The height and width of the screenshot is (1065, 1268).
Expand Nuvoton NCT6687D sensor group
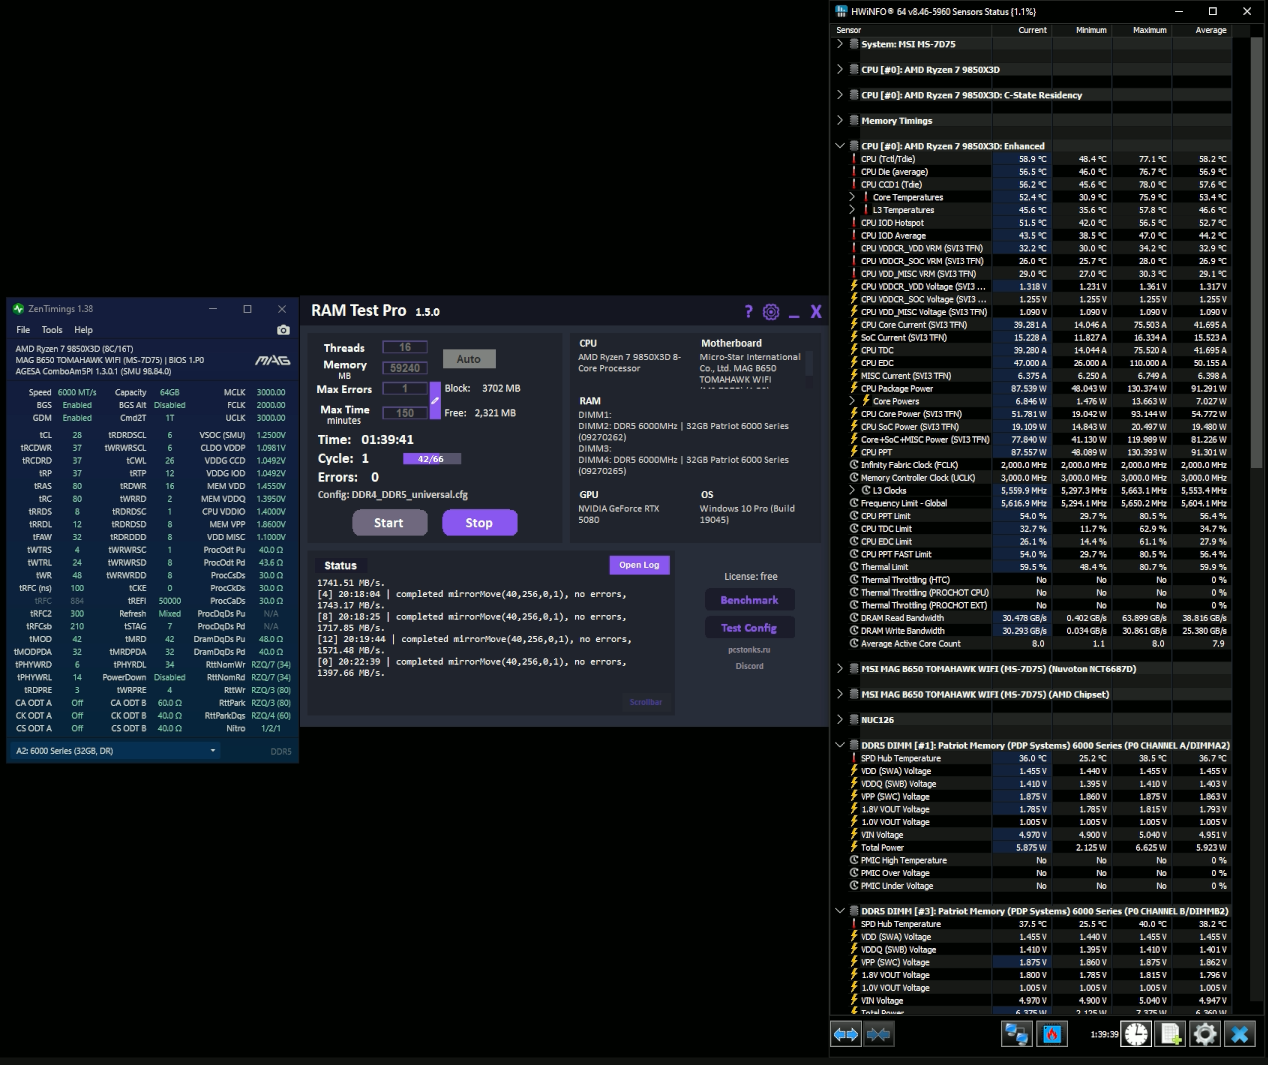point(840,669)
